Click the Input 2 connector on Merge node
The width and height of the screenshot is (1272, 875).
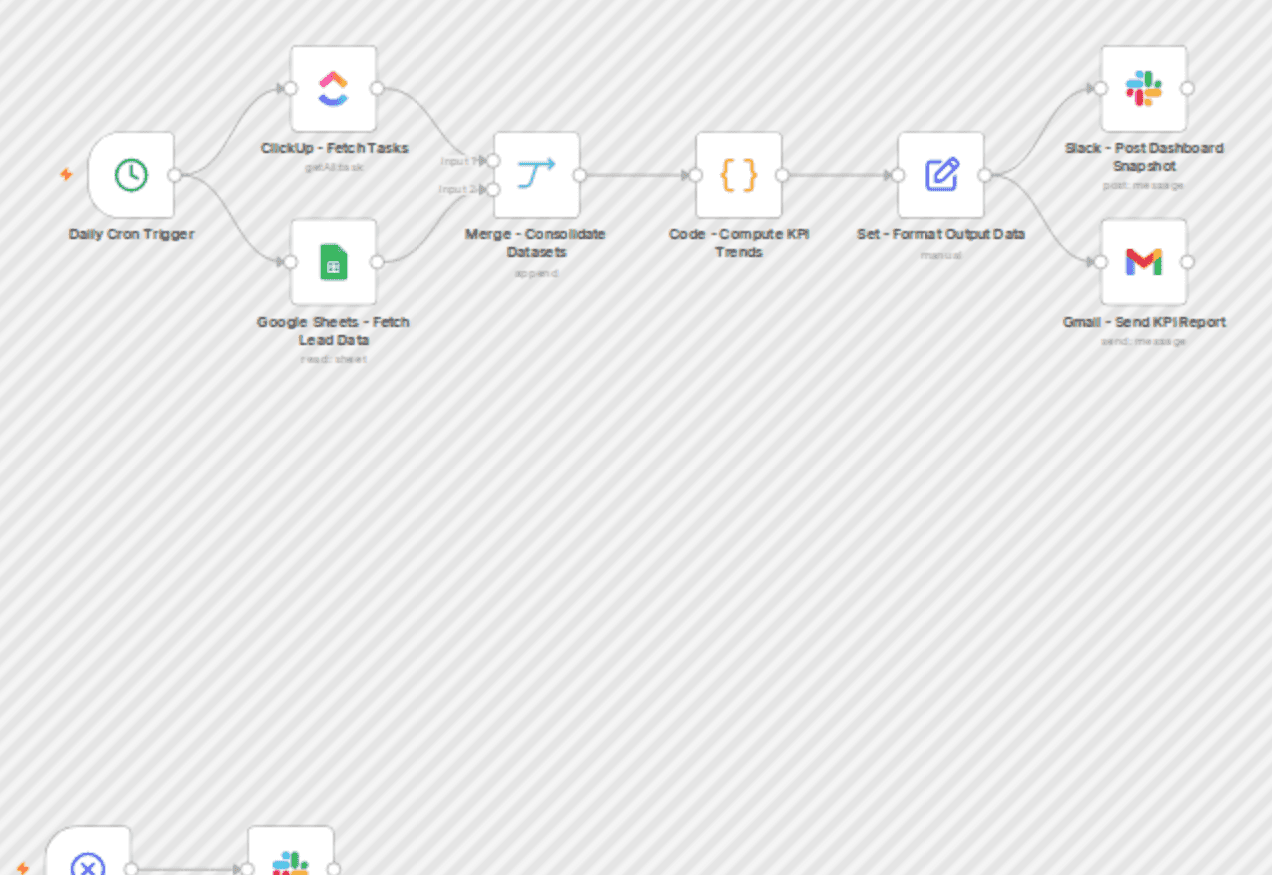[493, 189]
